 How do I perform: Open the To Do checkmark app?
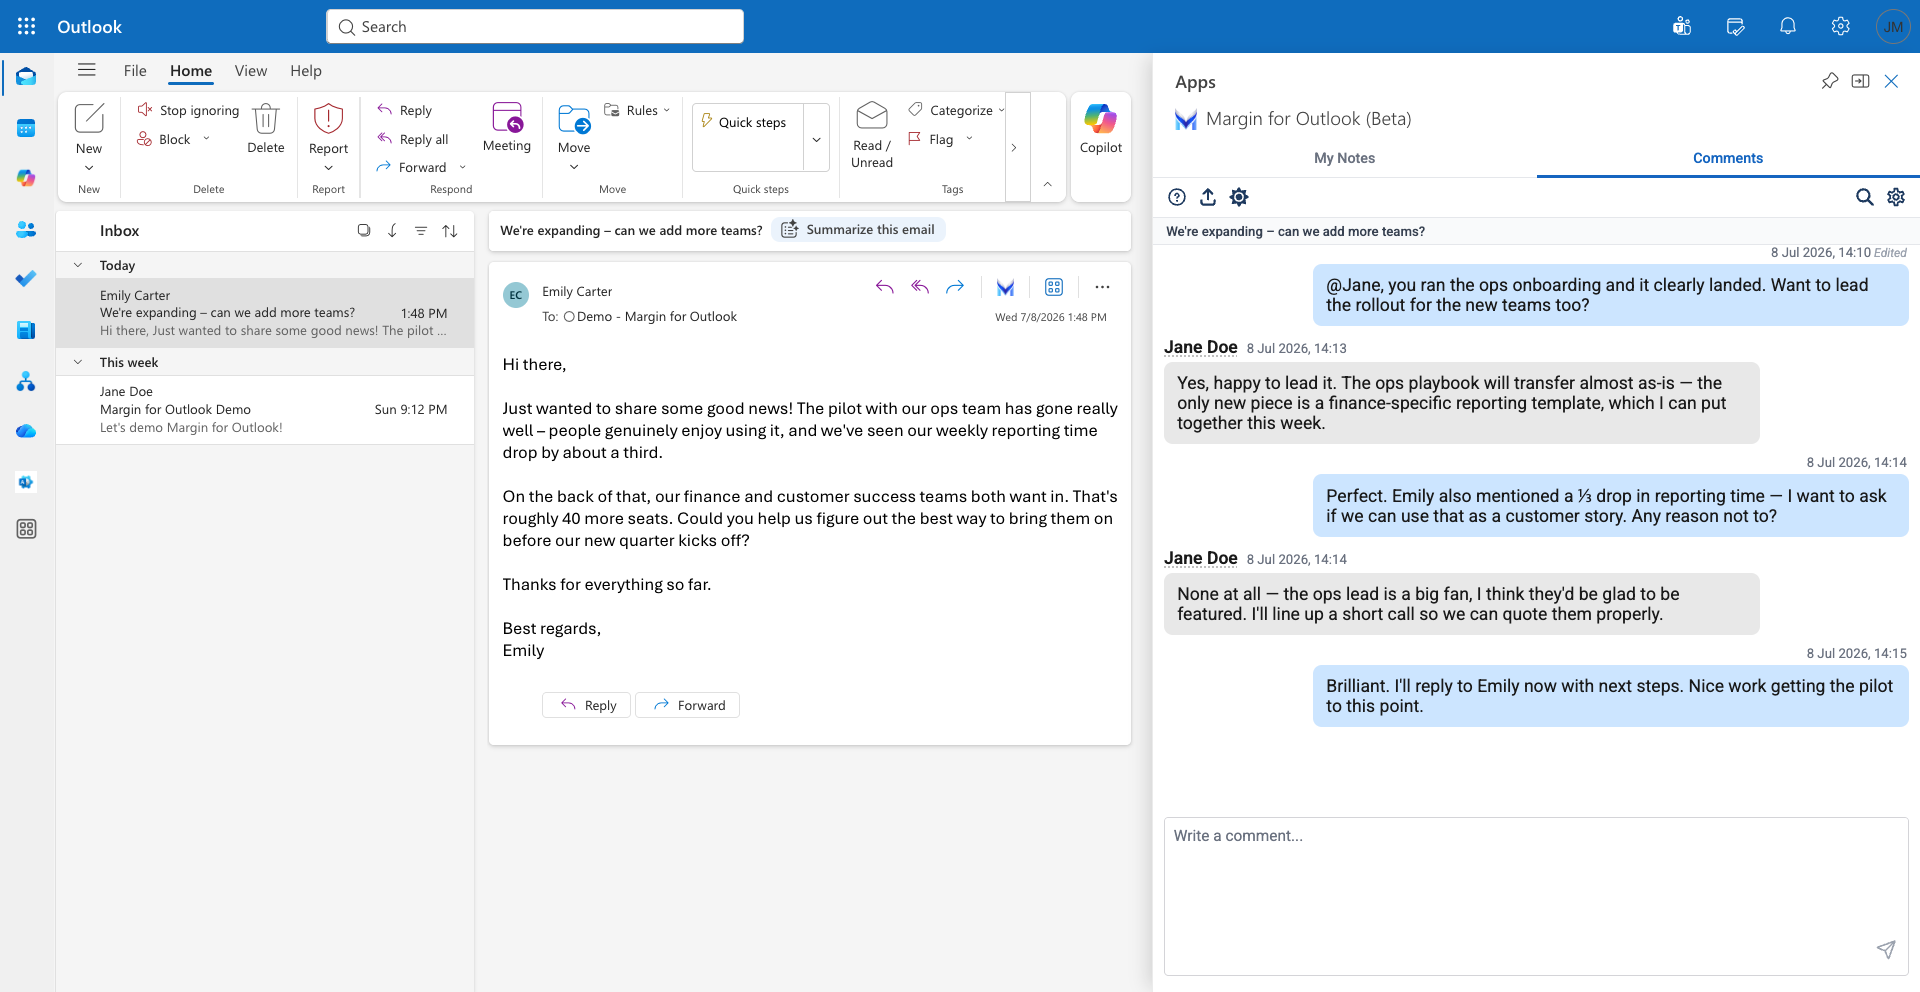[x=27, y=279]
